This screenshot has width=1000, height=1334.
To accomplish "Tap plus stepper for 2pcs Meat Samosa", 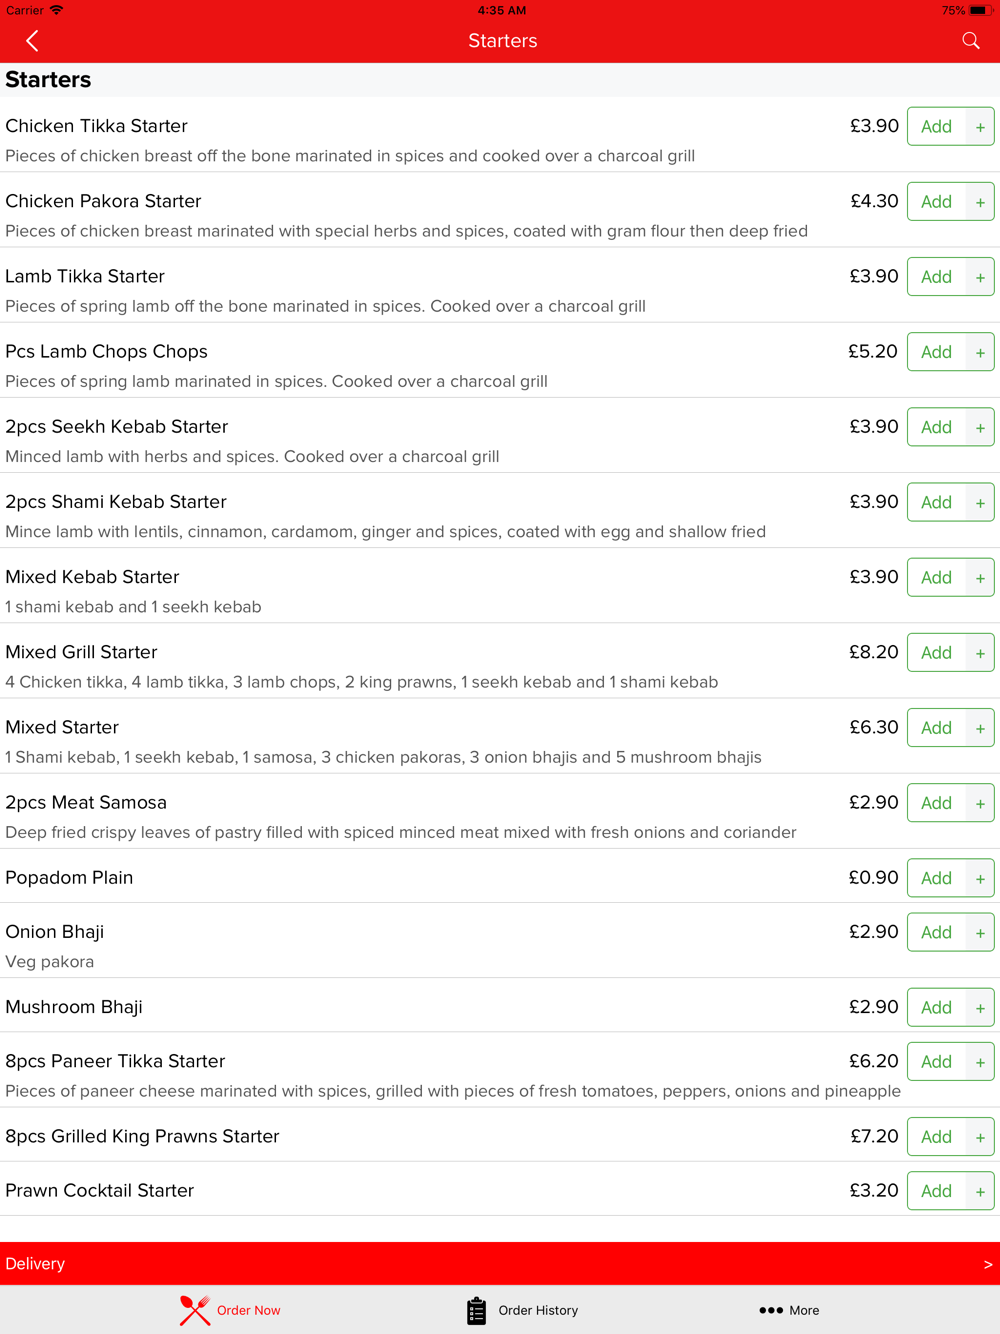I will click(980, 803).
